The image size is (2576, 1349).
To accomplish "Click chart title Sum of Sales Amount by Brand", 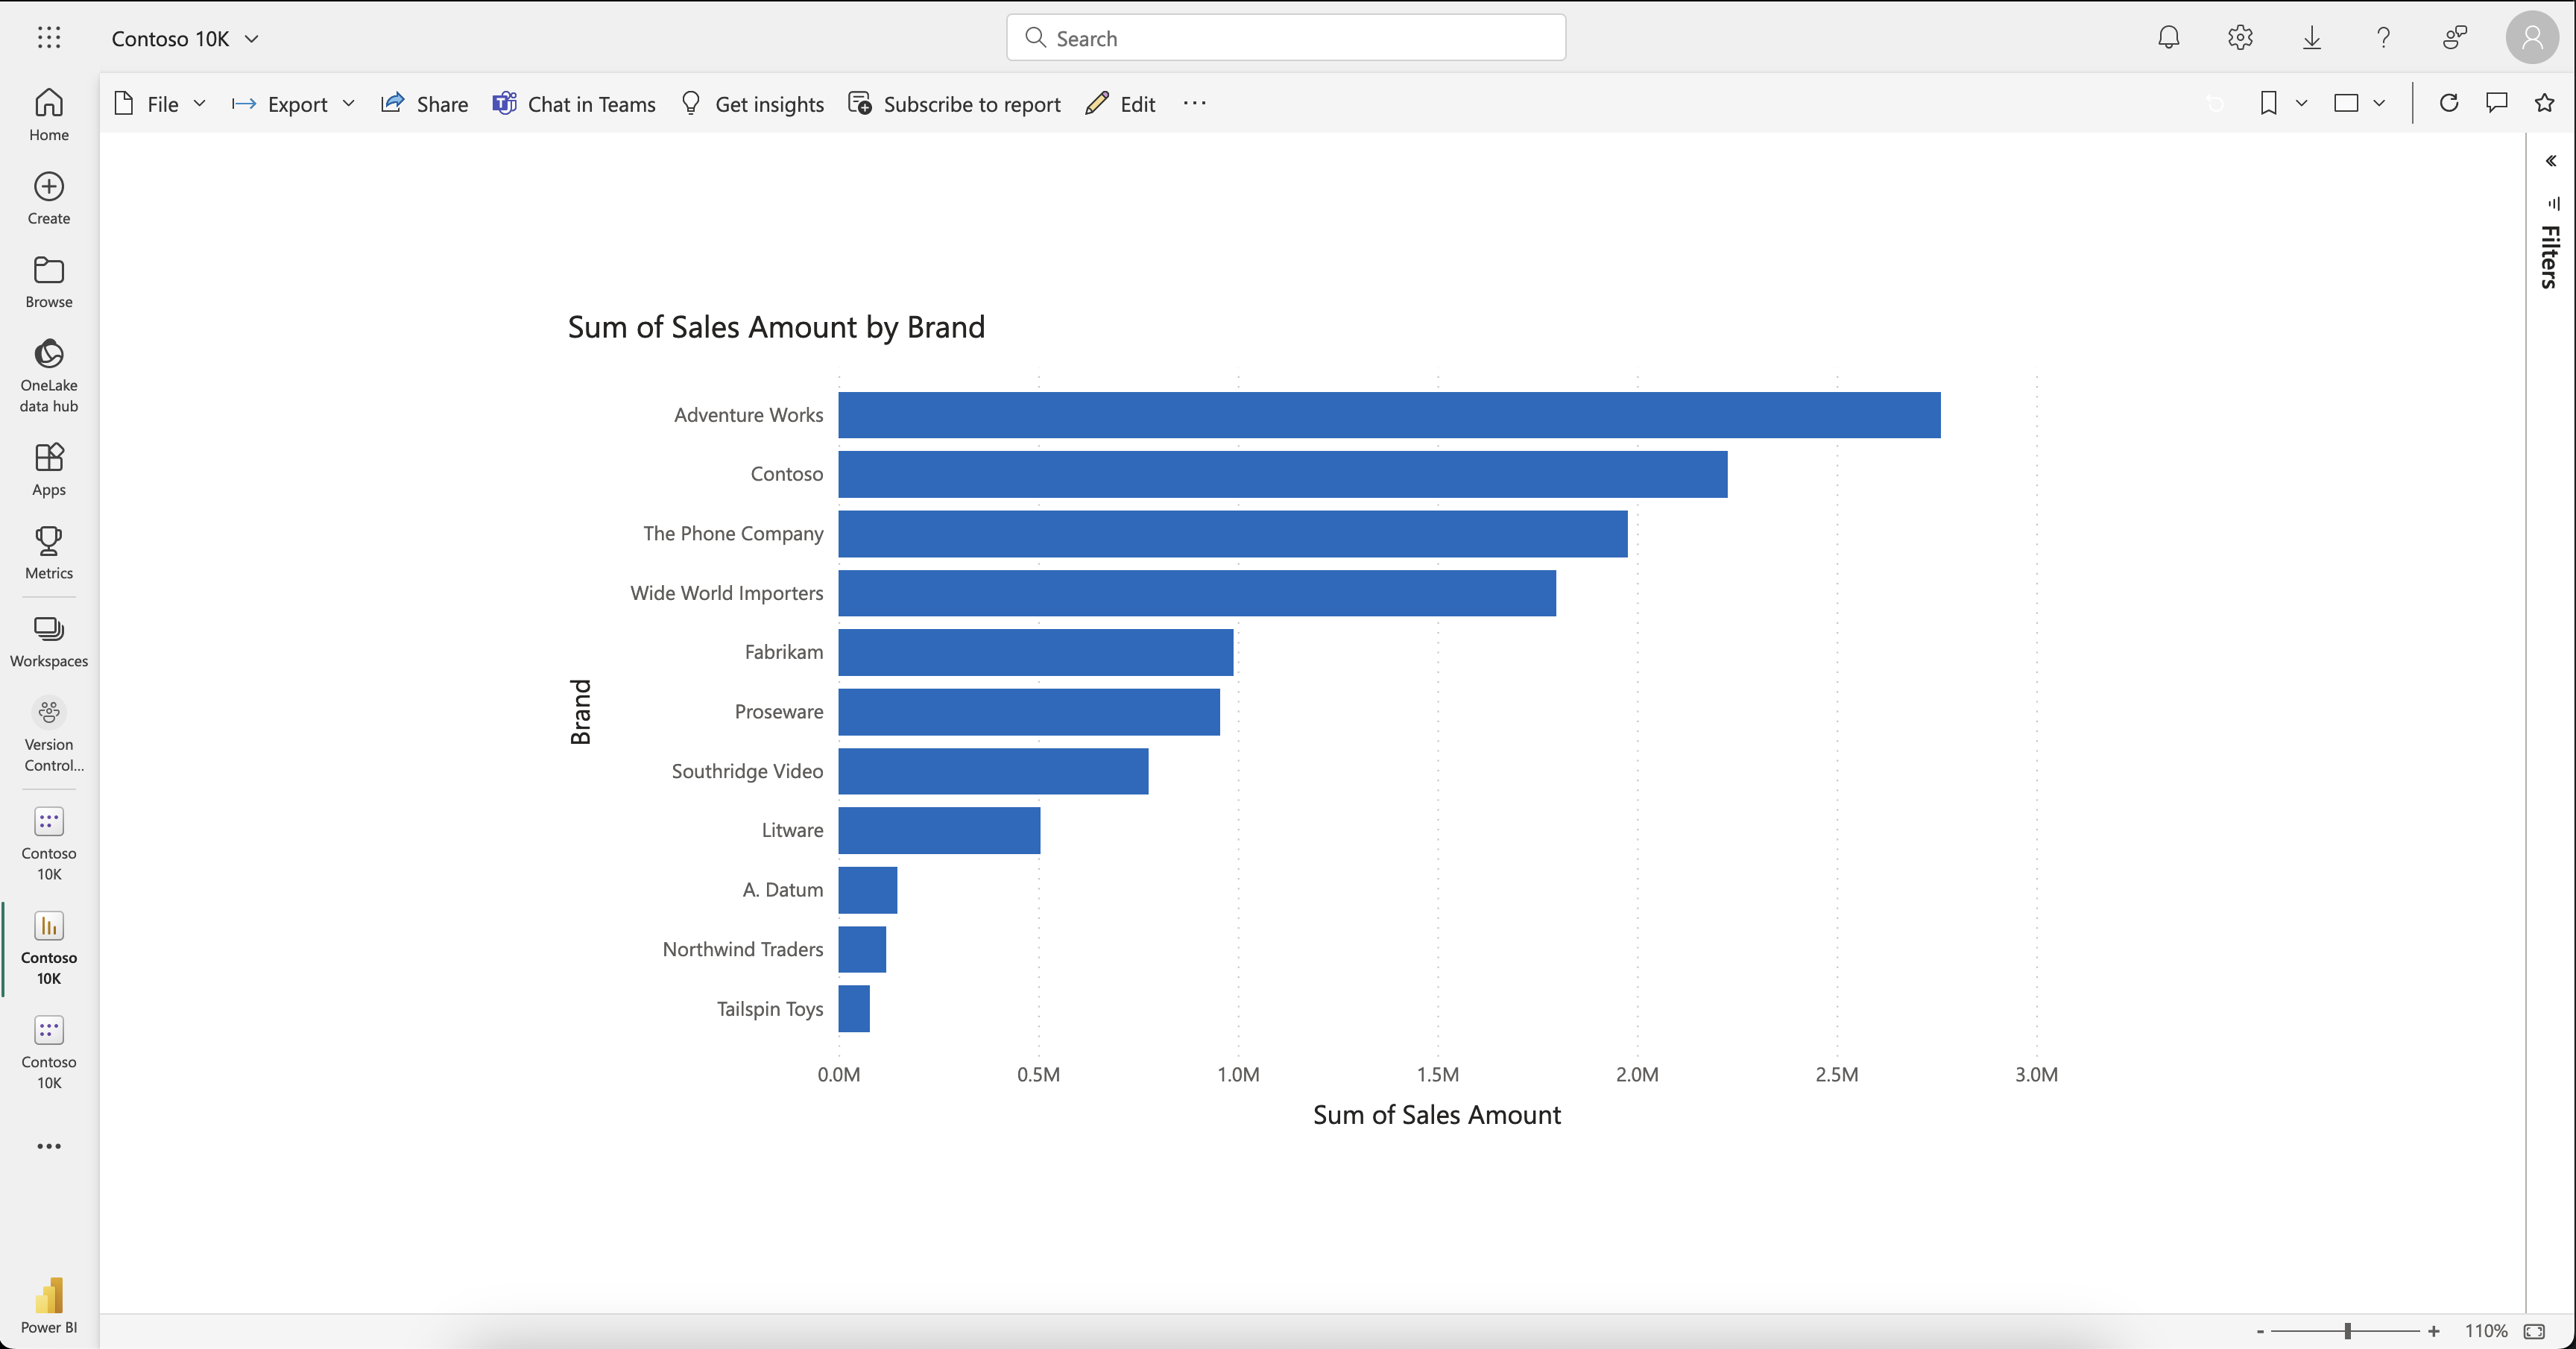I will pos(776,327).
